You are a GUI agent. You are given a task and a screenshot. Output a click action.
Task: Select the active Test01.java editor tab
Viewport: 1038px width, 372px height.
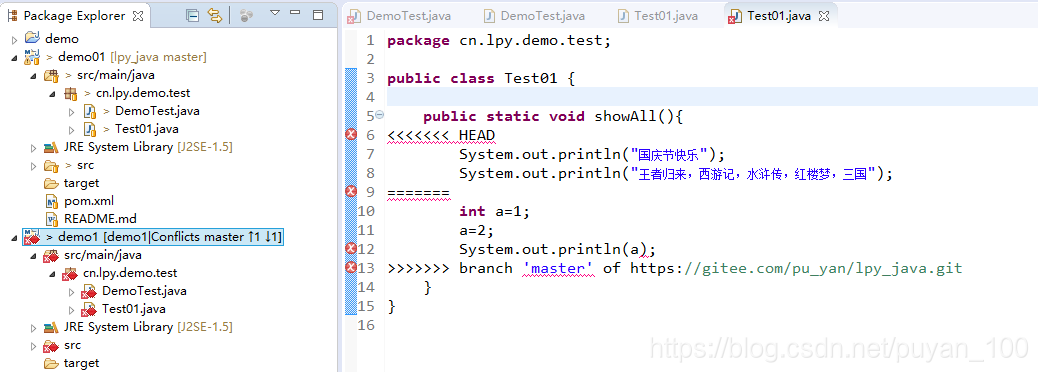(x=779, y=16)
